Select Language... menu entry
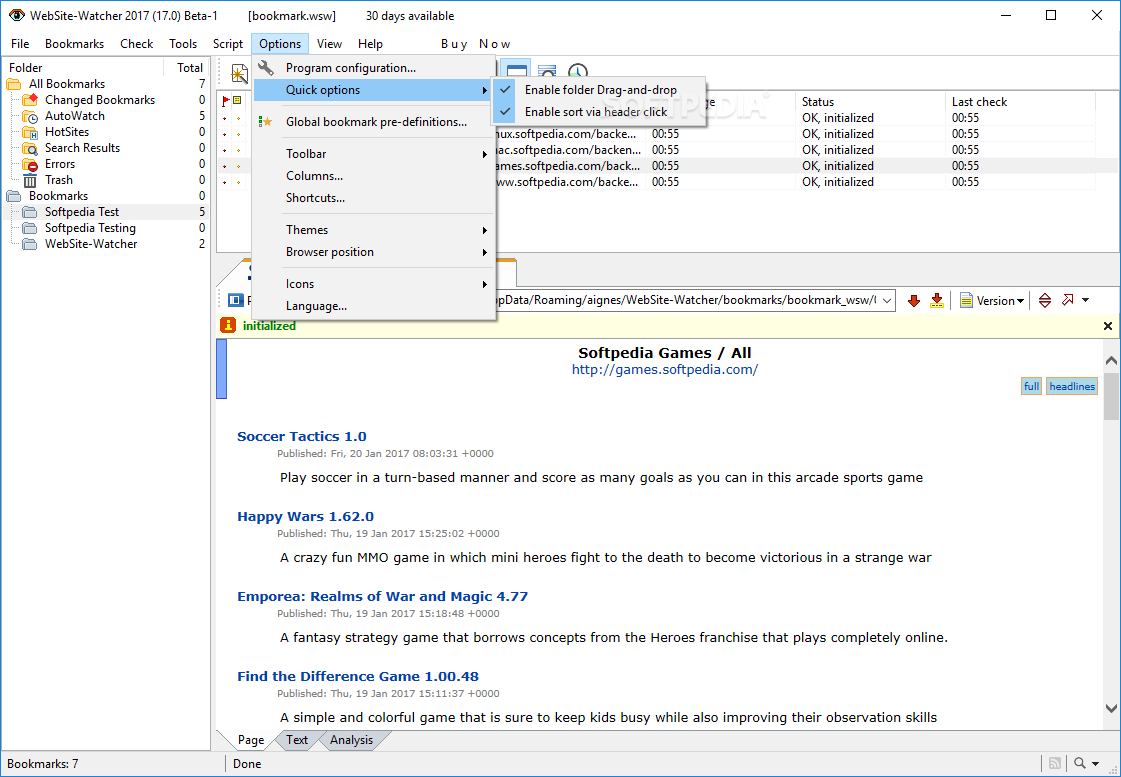This screenshot has width=1121, height=777. click(374, 306)
